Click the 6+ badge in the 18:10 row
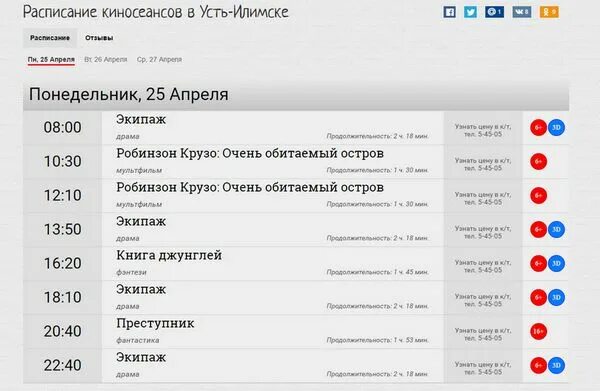600x391 pixels. 538,298
